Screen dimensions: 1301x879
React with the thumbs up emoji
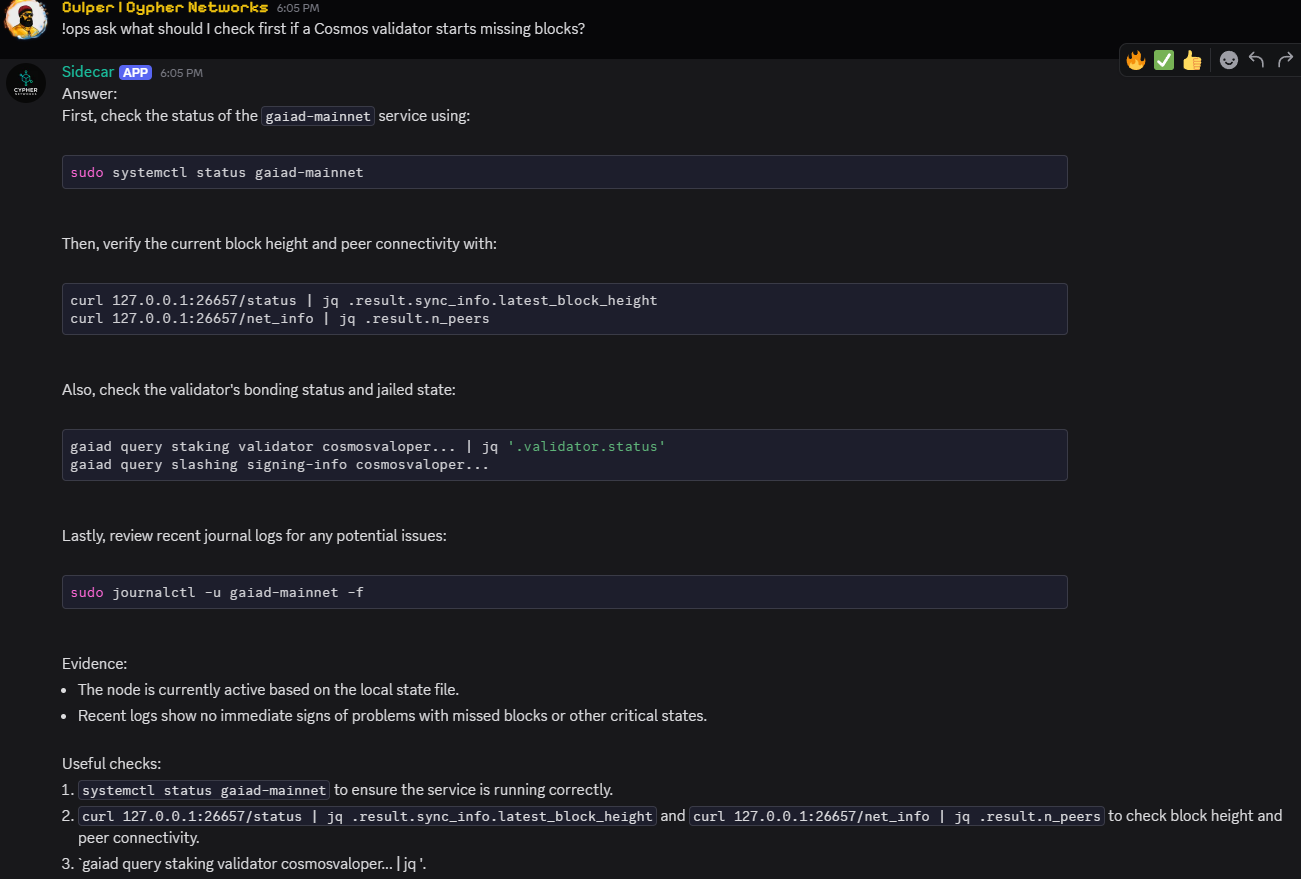pyautogui.click(x=1191, y=60)
